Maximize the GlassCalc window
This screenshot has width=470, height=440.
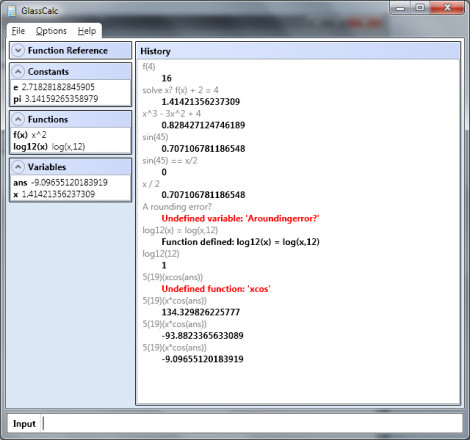pyautogui.click(x=420, y=8)
